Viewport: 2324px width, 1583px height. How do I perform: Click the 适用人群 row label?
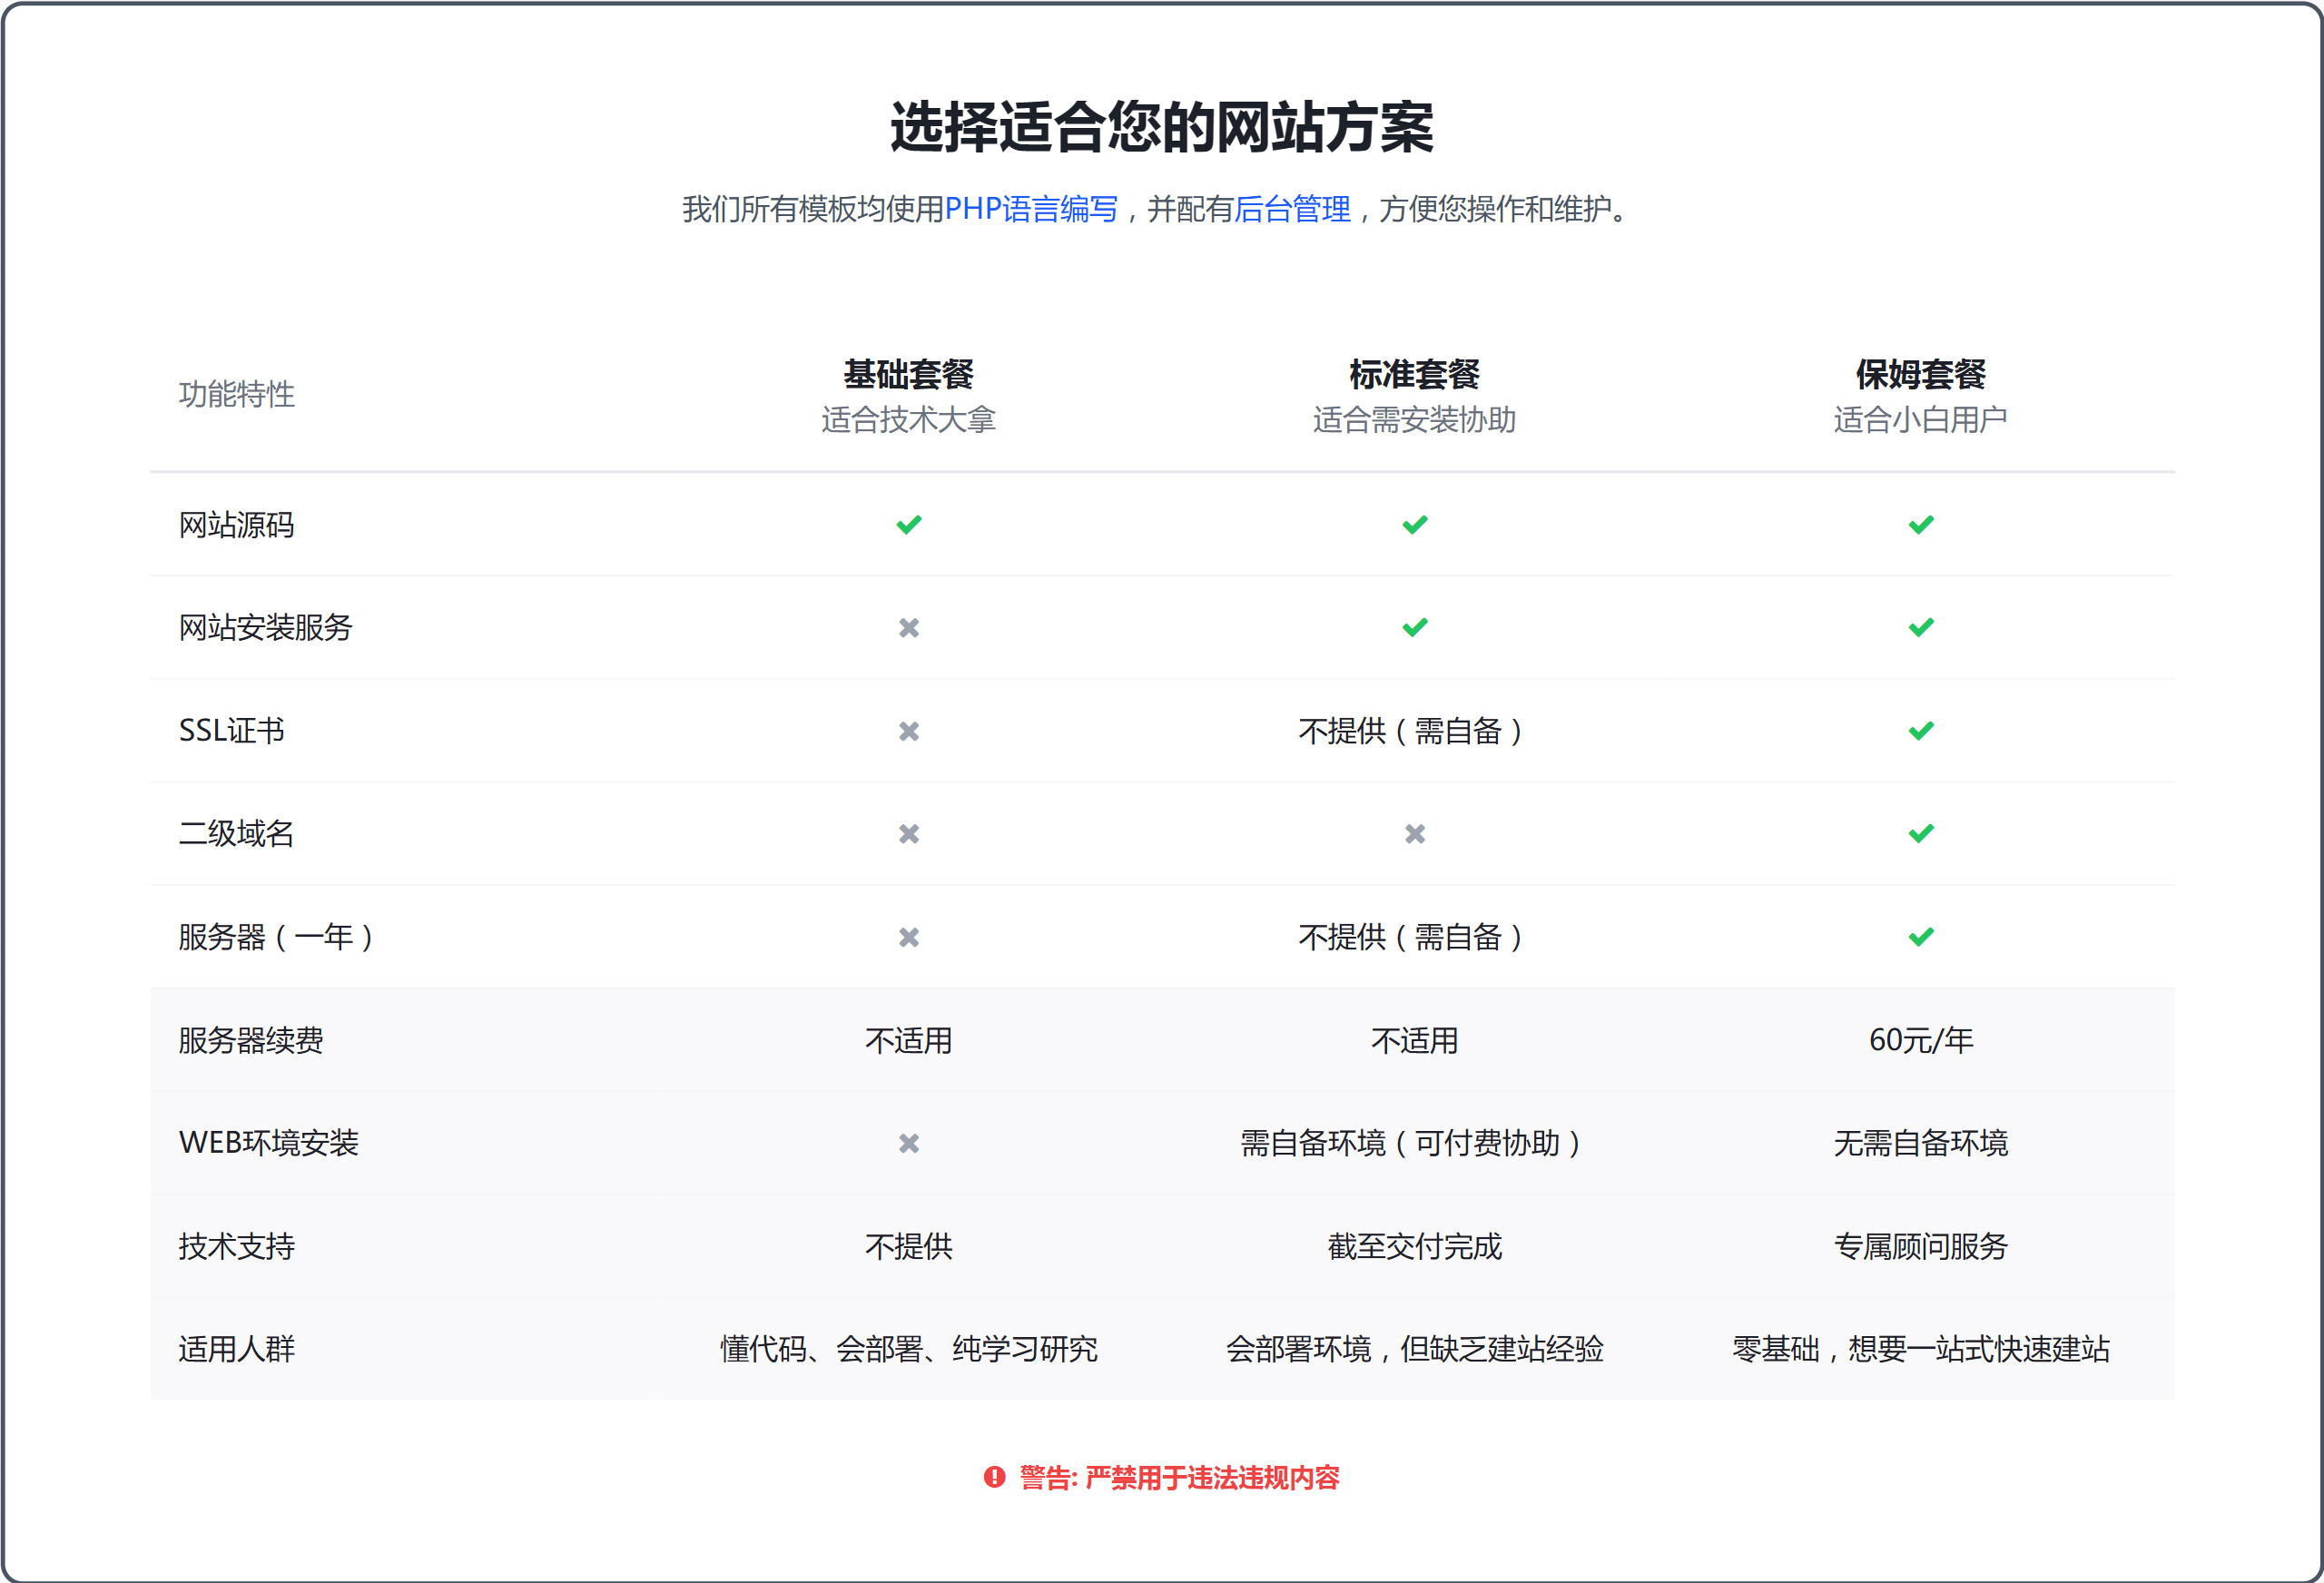coord(236,1349)
